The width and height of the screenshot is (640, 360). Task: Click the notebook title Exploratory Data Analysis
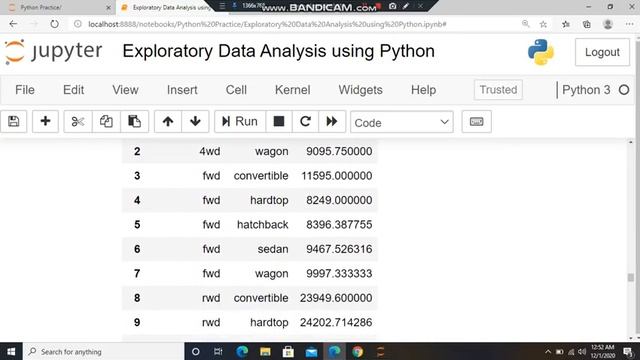[278, 51]
